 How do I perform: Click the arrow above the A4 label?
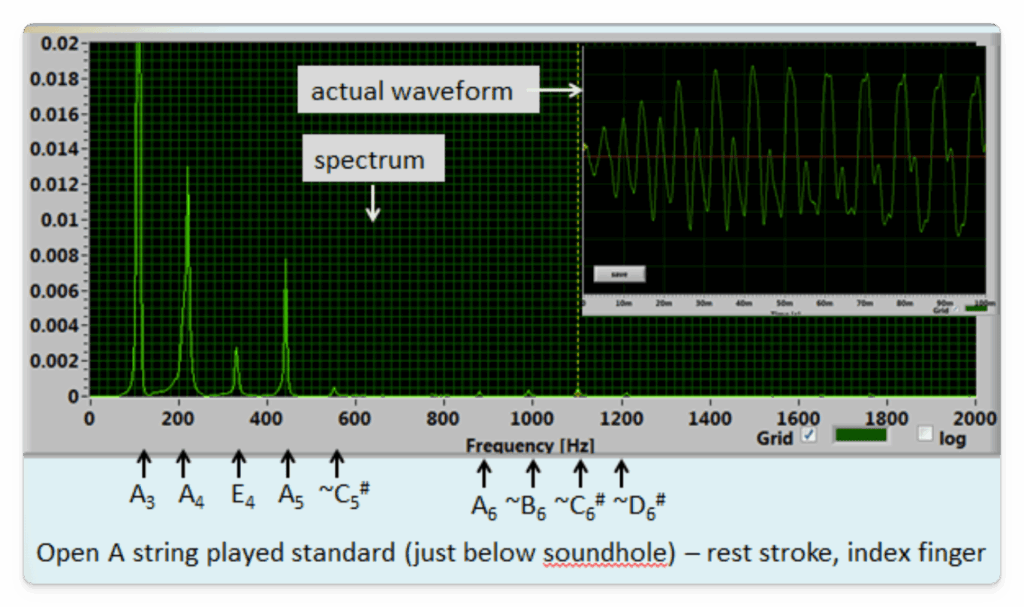point(183,463)
